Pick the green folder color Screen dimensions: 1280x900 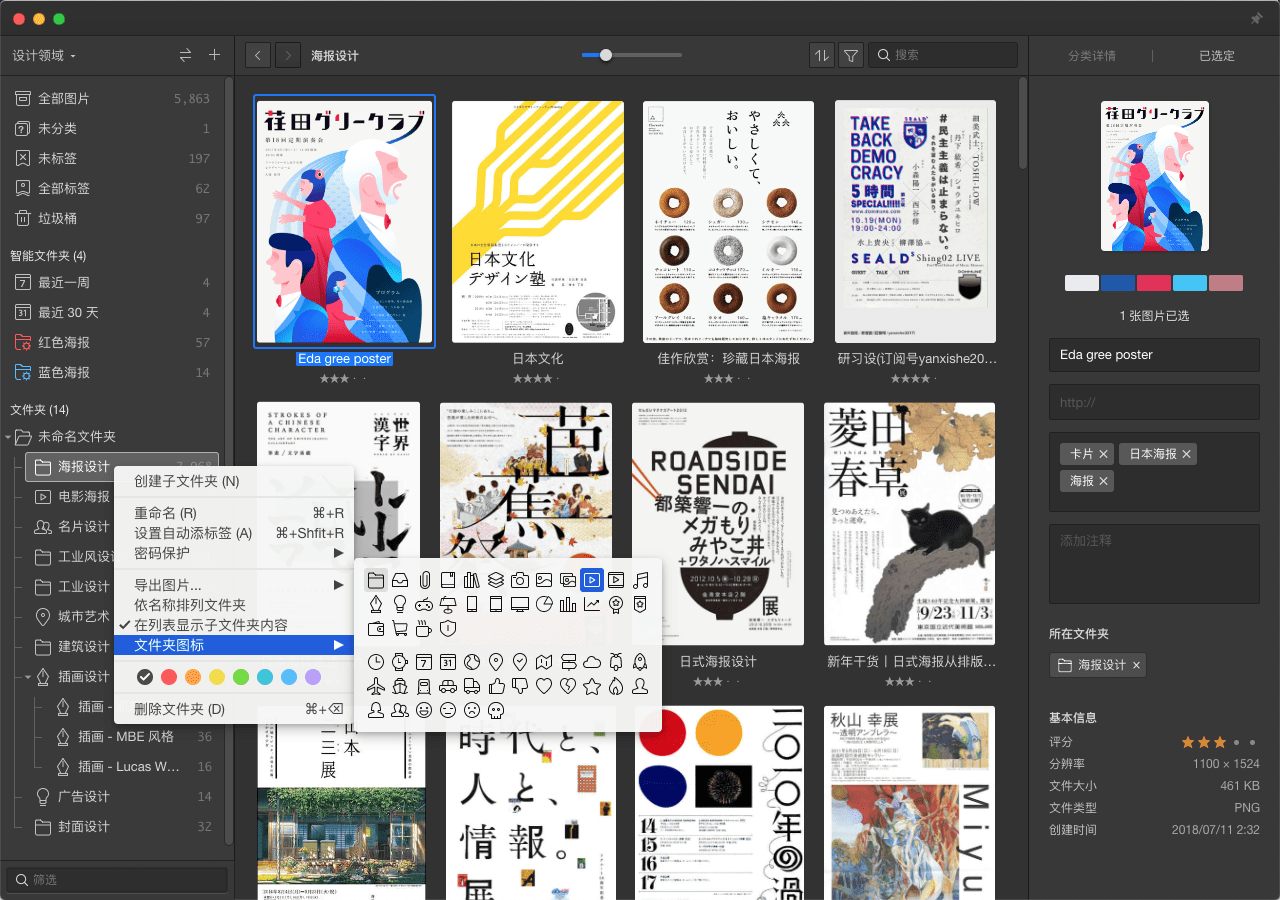click(x=241, y=677)
